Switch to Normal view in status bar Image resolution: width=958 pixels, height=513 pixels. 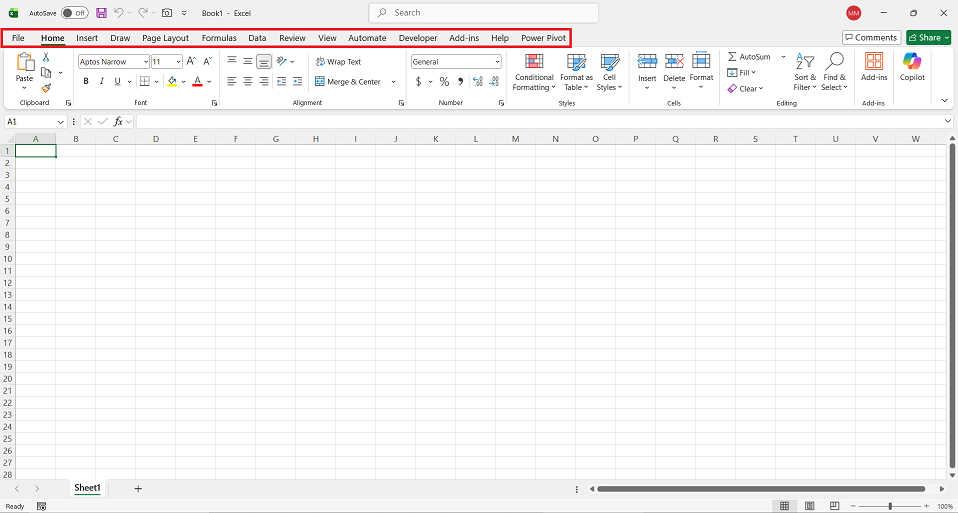784,506
